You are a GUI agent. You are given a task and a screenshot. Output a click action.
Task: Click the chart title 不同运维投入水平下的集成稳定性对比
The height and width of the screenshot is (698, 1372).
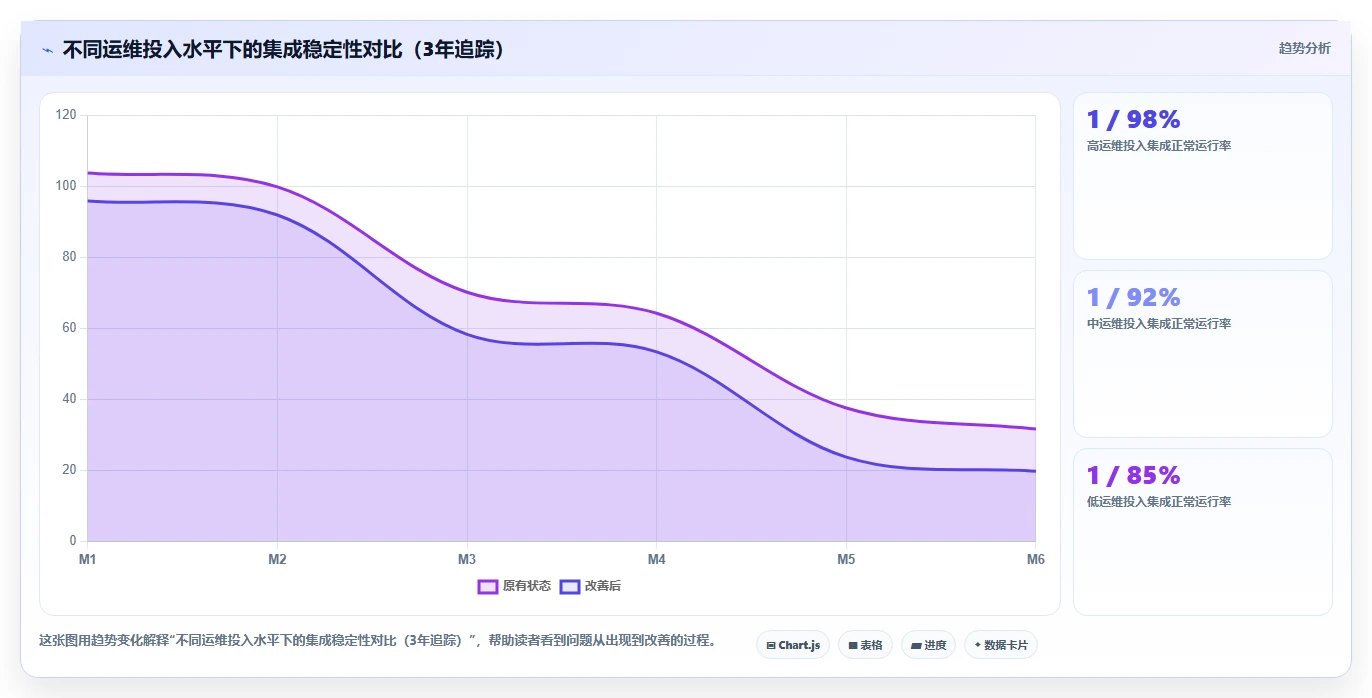284,49
